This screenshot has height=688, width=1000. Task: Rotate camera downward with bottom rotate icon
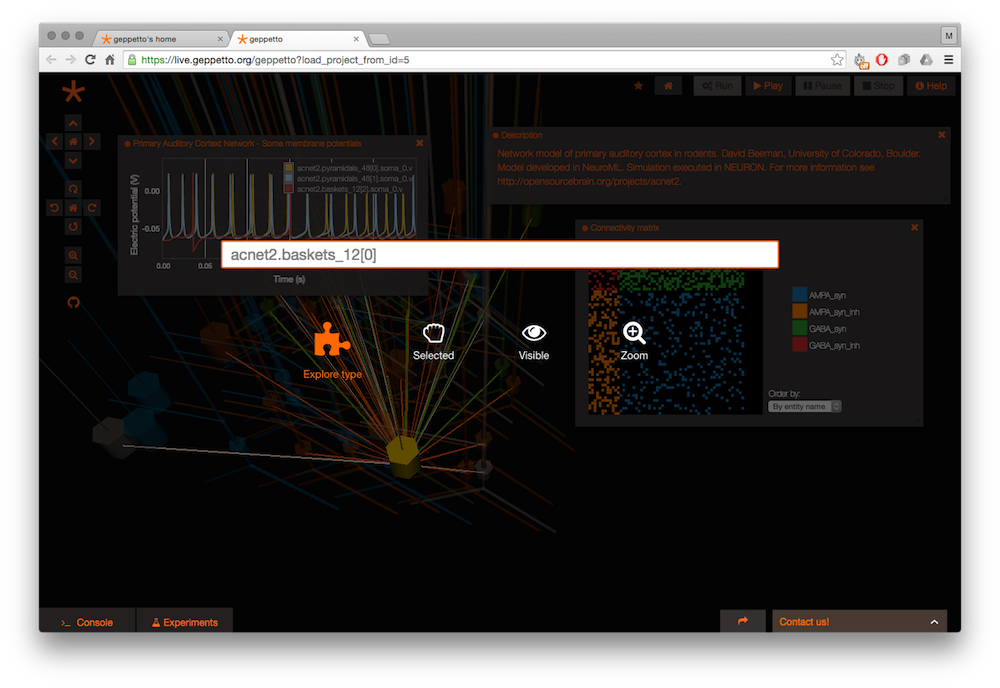73,227
